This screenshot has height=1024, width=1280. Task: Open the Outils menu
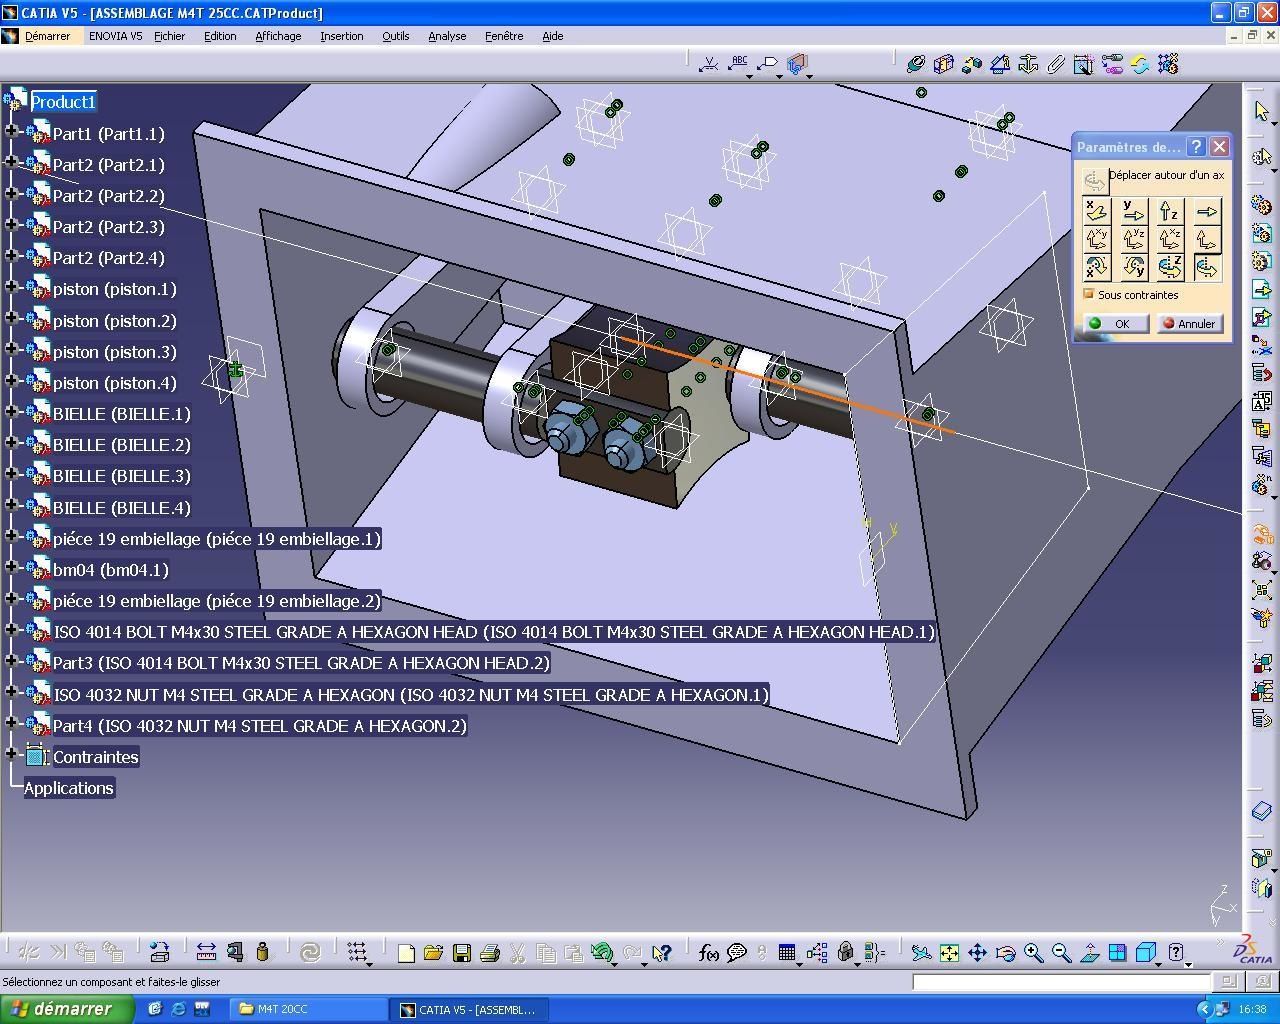395,36
